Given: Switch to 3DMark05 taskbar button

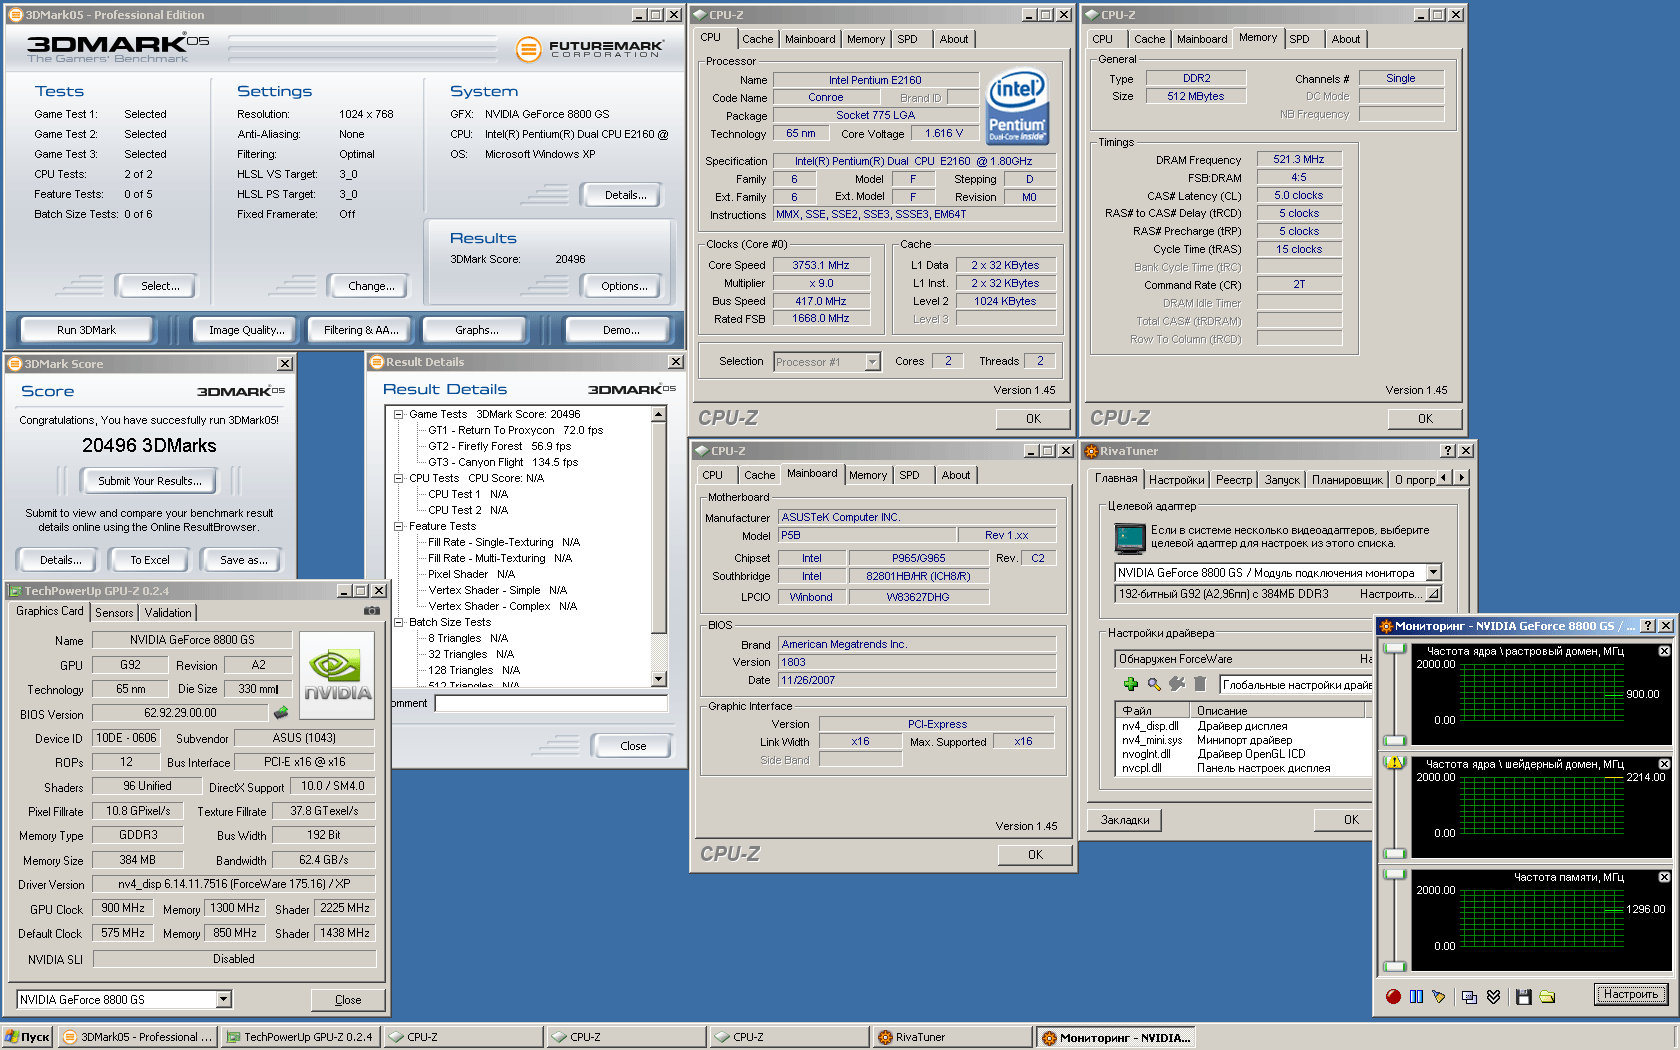Looking at the screenshot, I should pyautogui.click(x=137, y=1037).
